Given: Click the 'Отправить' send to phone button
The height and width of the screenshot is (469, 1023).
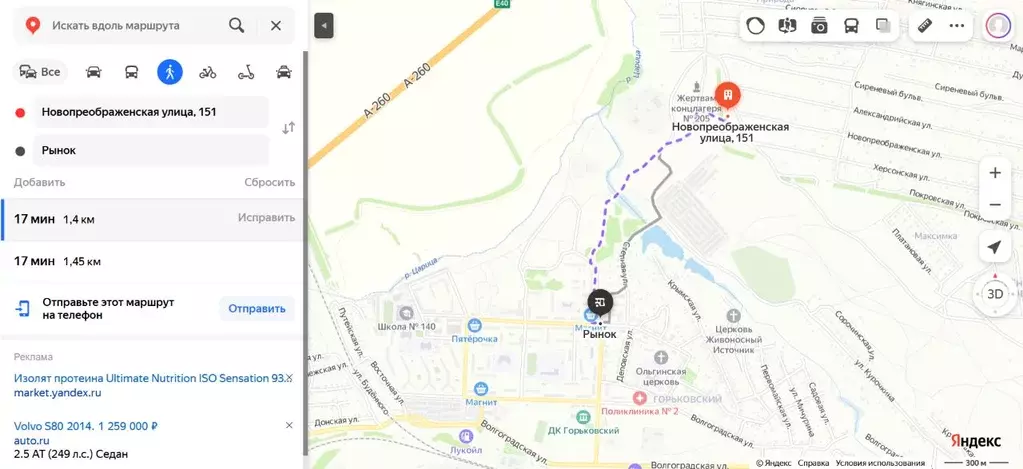Looking at the screenshot, I should [x=257, y=309].
